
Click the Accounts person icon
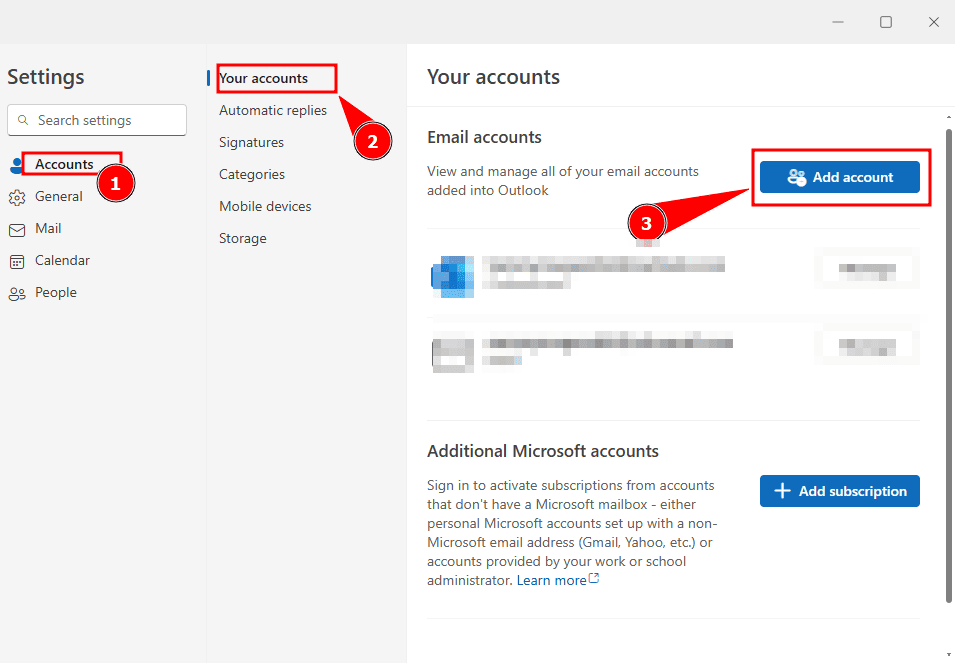(16, 165)
